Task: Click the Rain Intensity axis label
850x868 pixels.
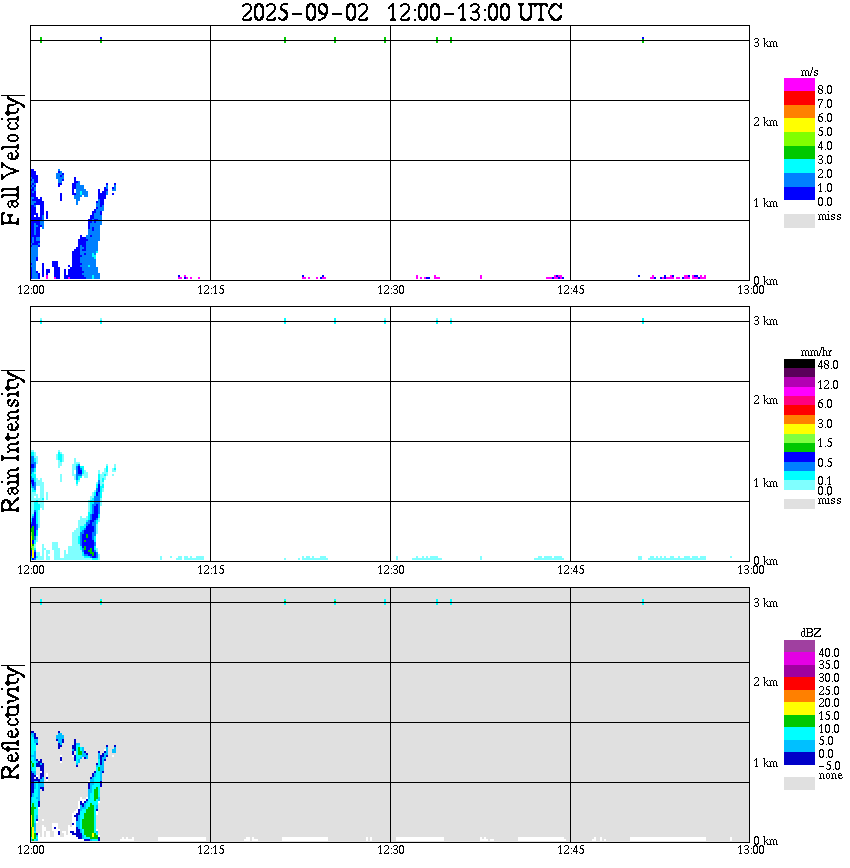Action: [x=11, y=441]
